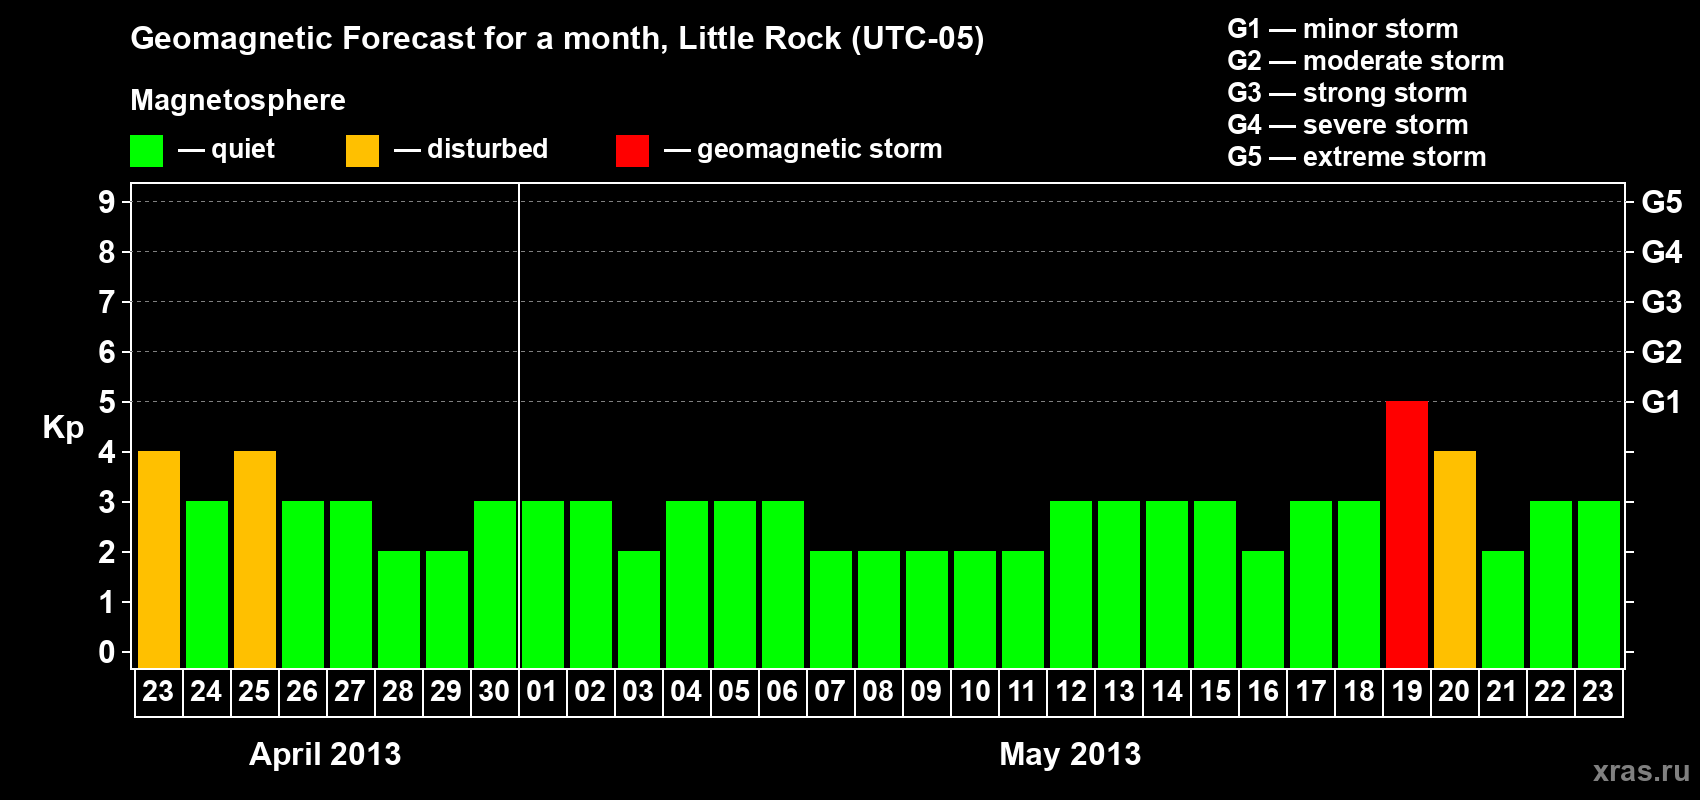The width and height of the screenshot is (1700, 800).
Task: Click the G5 label on right axis
Action: coord(1662,202)
